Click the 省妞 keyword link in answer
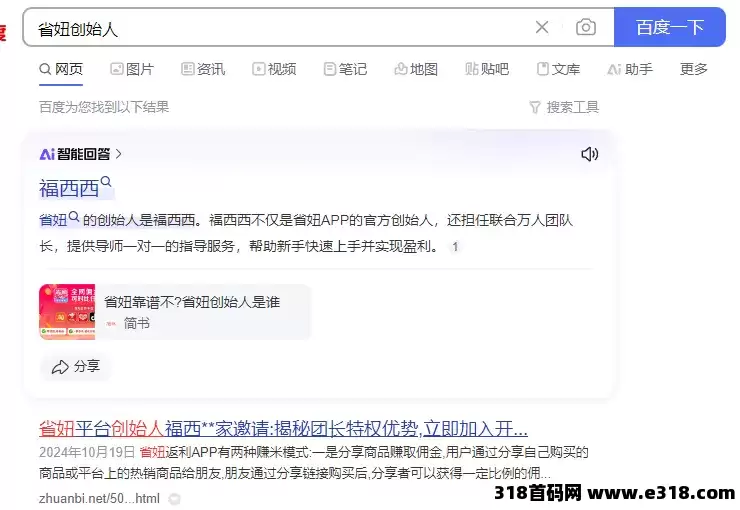 [53, 220]
